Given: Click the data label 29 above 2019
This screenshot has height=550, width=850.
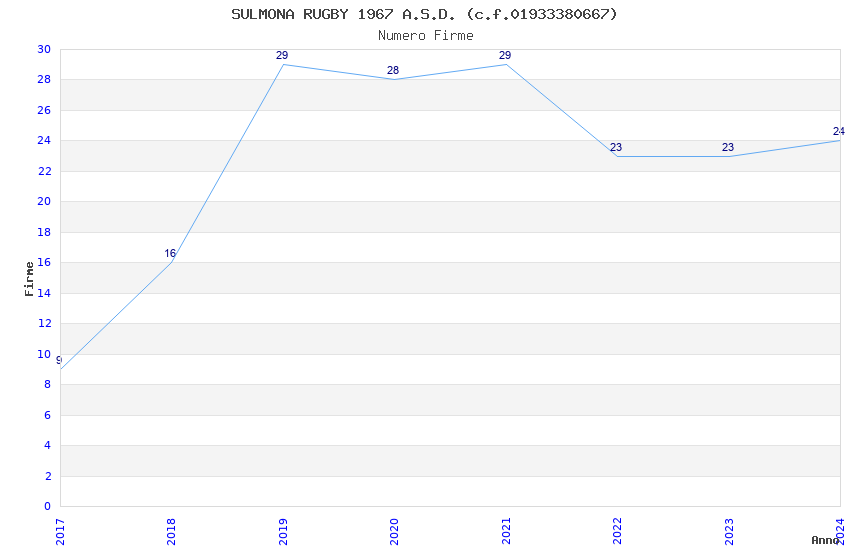Looking at the screenshot, I should coord(282,55).
